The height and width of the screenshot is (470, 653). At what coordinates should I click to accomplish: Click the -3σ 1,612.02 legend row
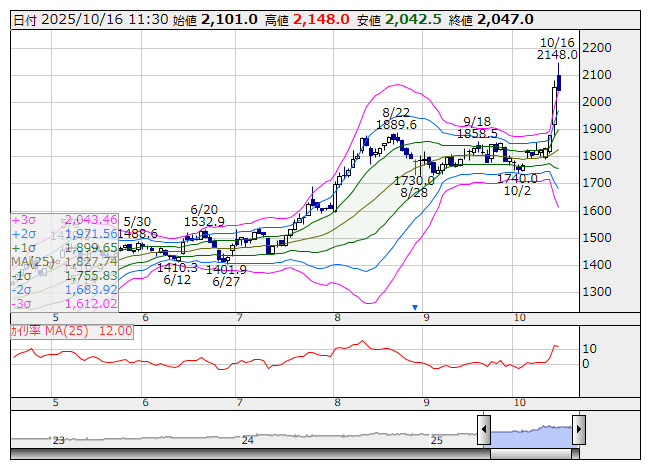click(65, 304)
